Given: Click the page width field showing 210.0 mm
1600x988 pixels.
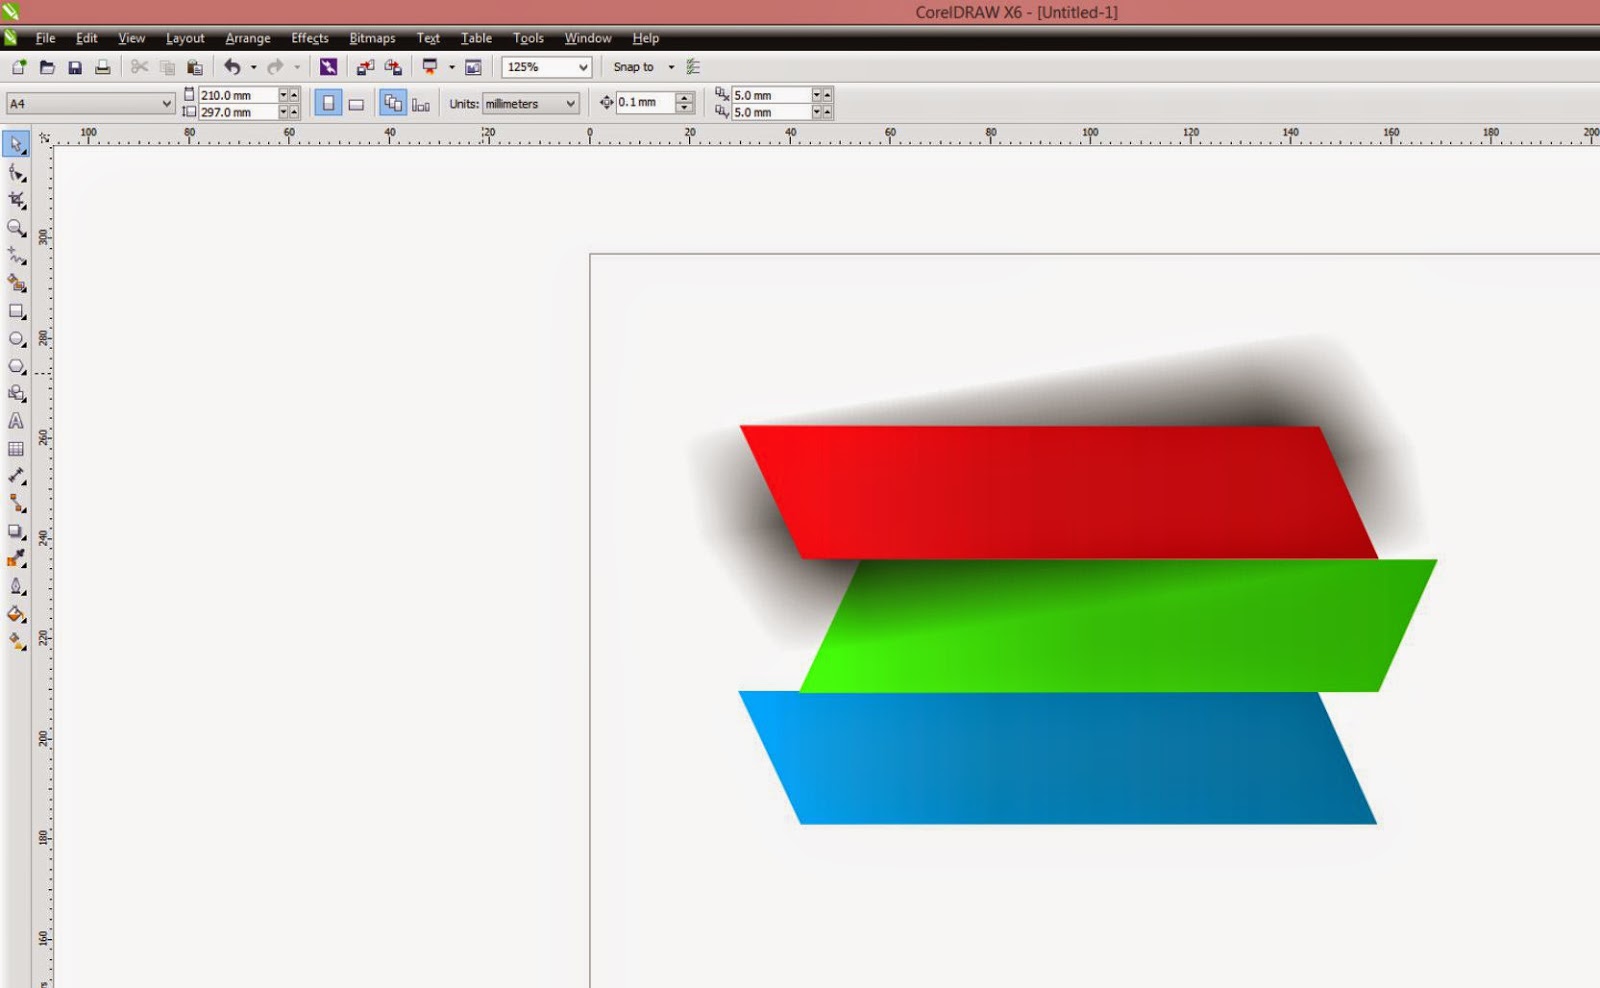Looking at the screenshot, I should coord(238,95).
